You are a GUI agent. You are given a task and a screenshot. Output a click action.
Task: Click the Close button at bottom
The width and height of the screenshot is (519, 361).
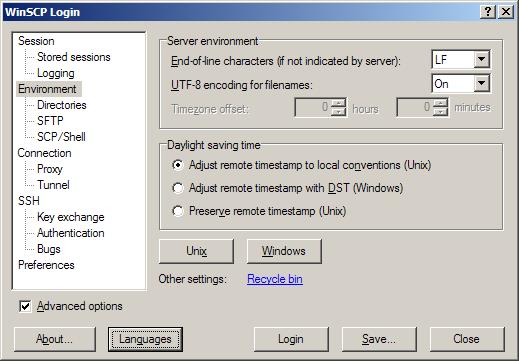[467, 339]
